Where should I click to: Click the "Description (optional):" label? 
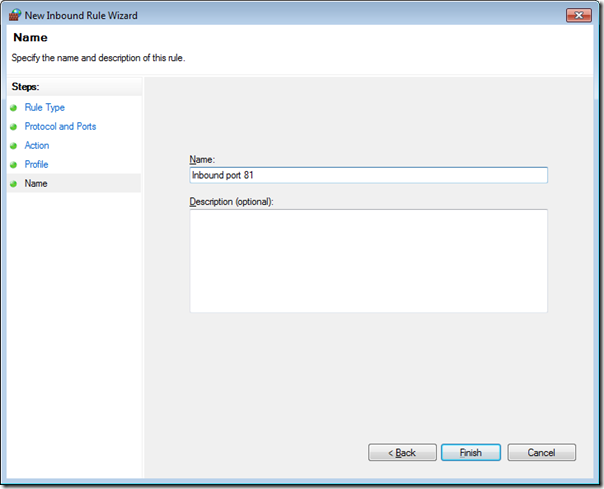point(231,201)
